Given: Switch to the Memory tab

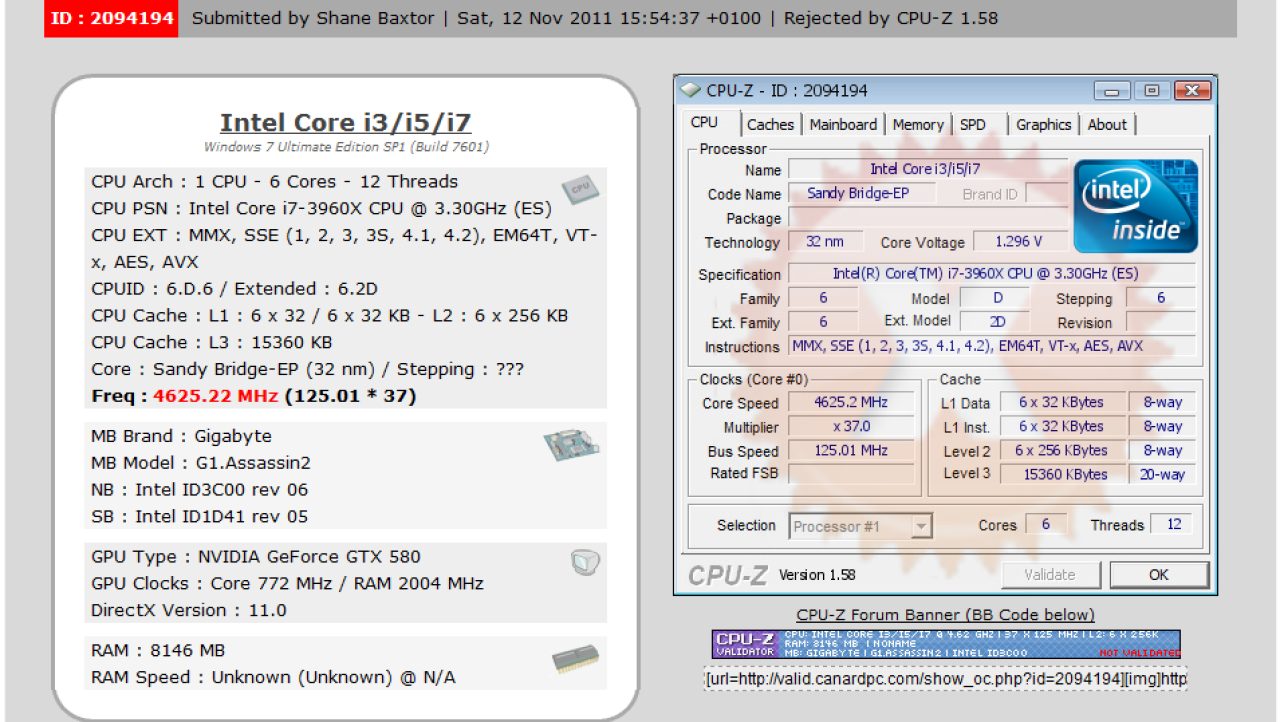Looking at the screenshot, I should [918, 125].
